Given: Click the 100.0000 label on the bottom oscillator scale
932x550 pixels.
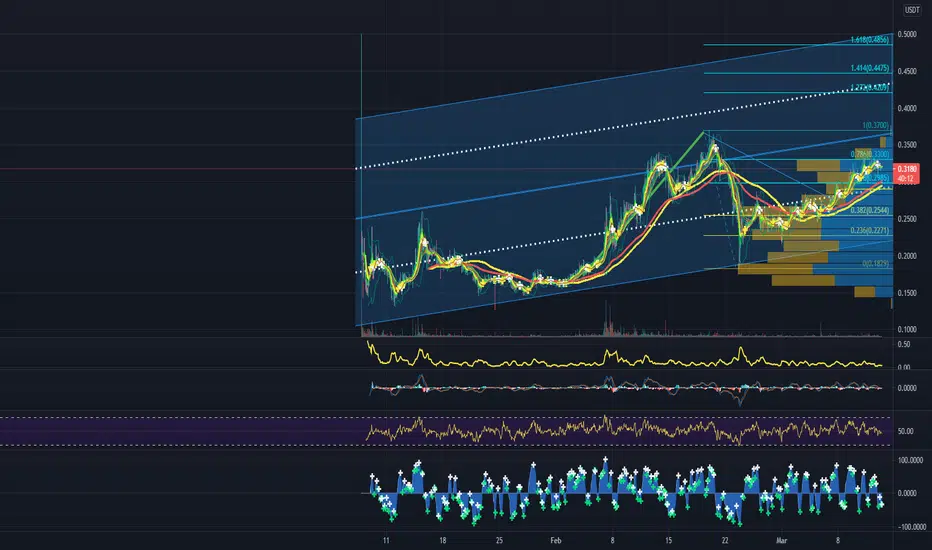Looking at the screenshot, I should tap(910, 460).
